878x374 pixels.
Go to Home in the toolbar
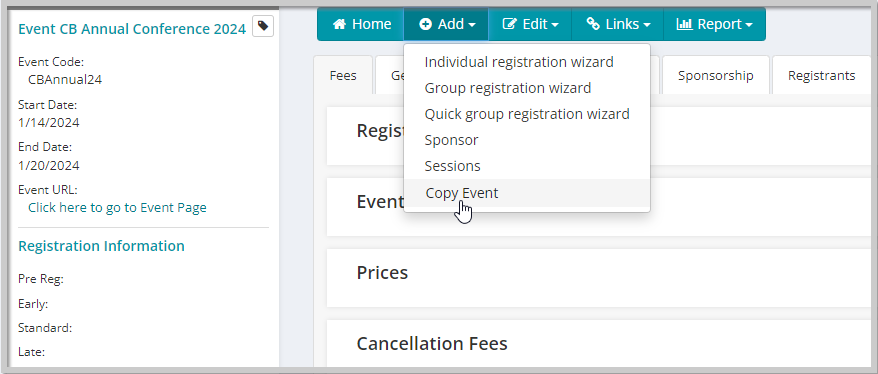[361, 24]
